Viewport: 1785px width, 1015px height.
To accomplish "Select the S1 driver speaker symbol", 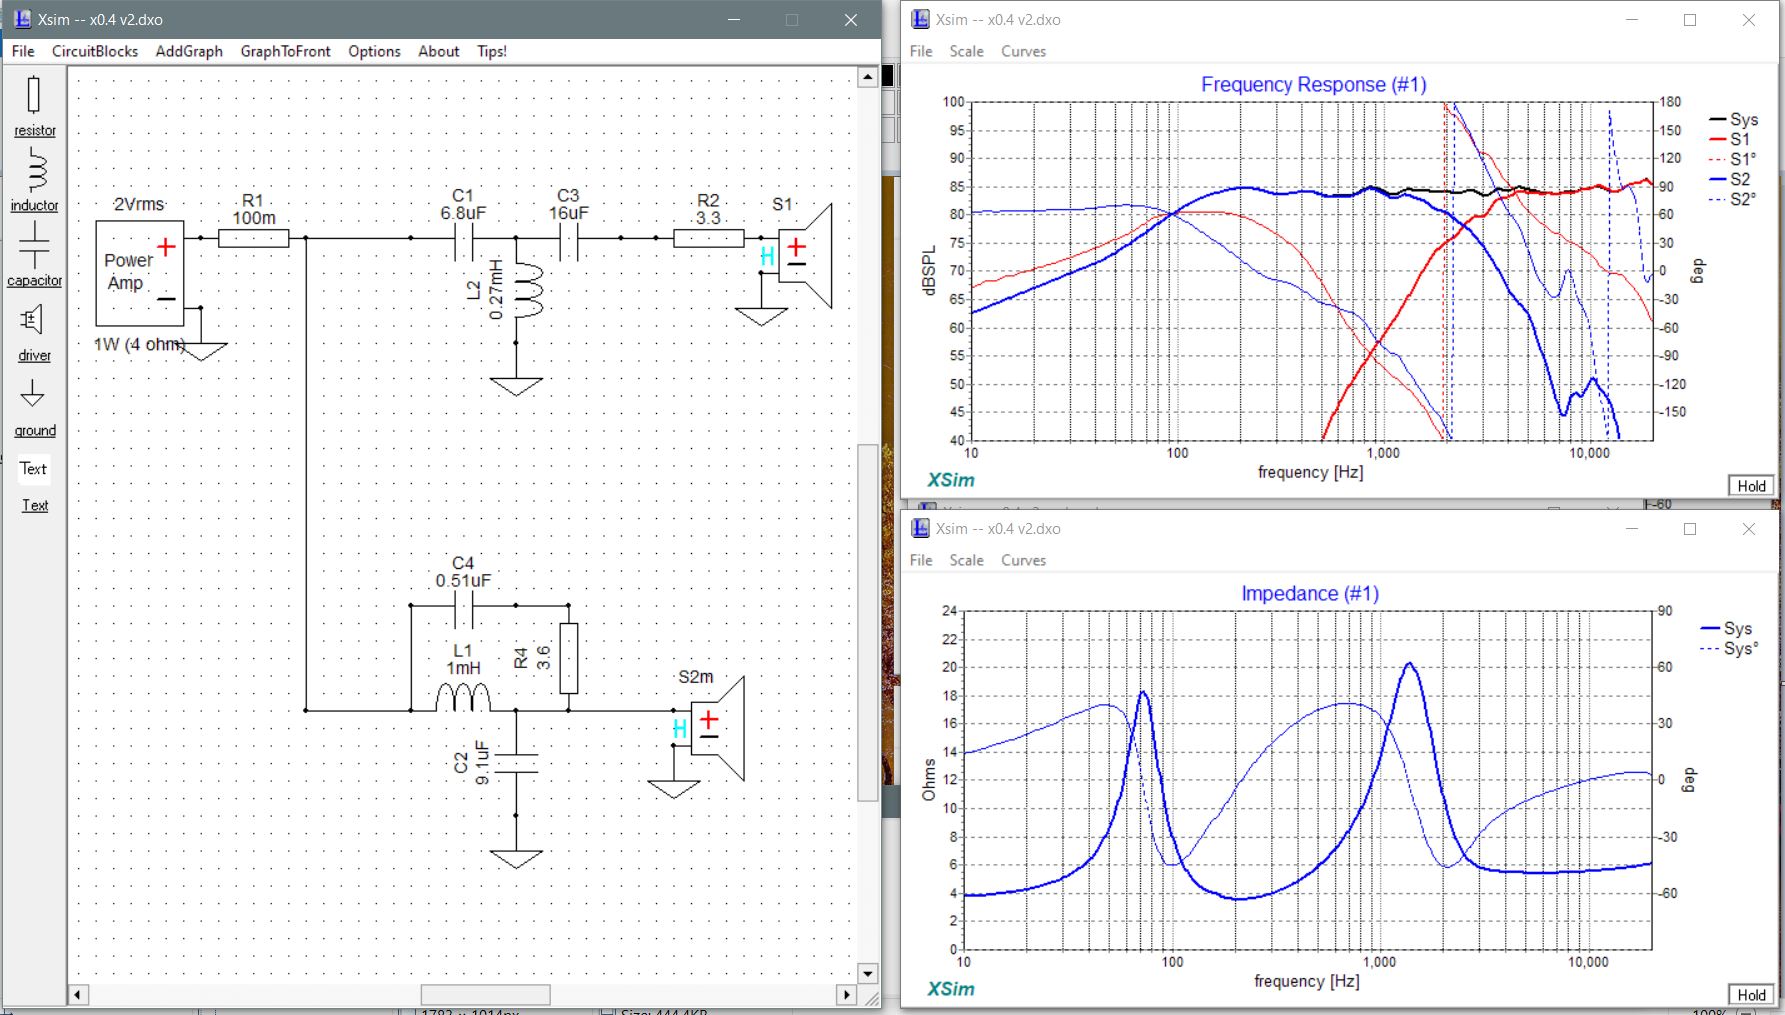I will tap(805, 256).
